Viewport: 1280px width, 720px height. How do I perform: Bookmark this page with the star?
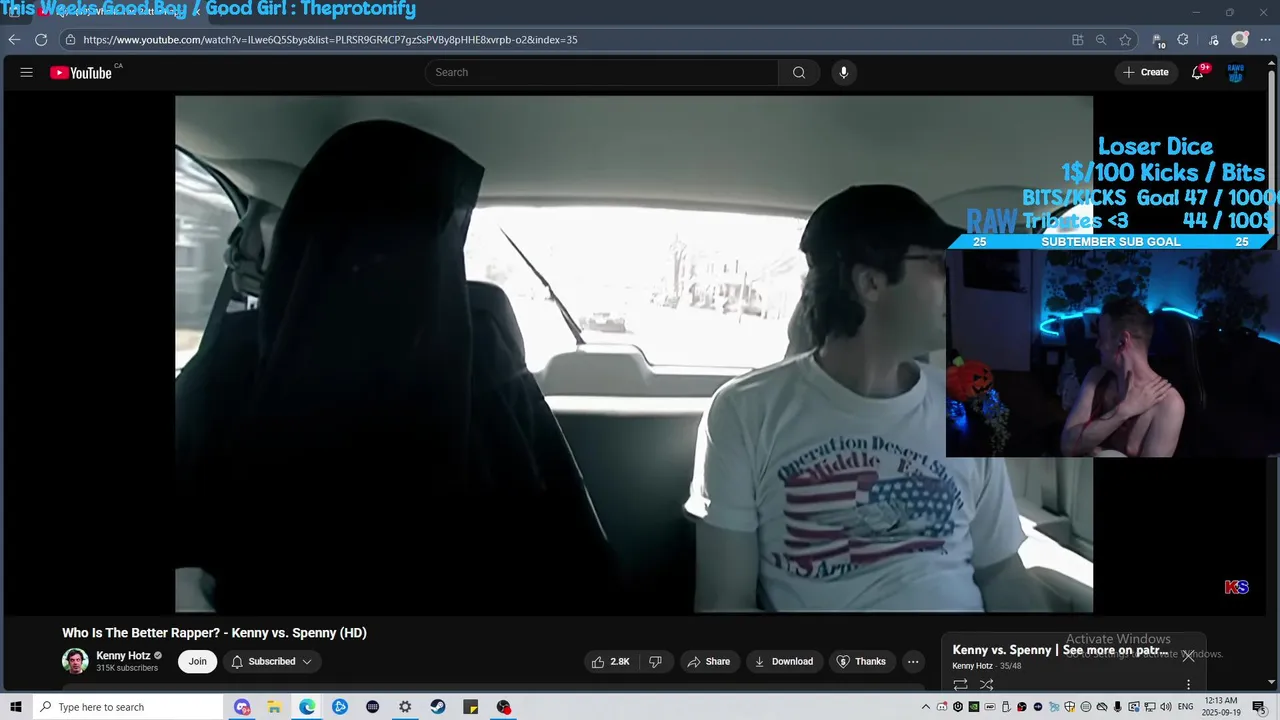[1125, 40]
